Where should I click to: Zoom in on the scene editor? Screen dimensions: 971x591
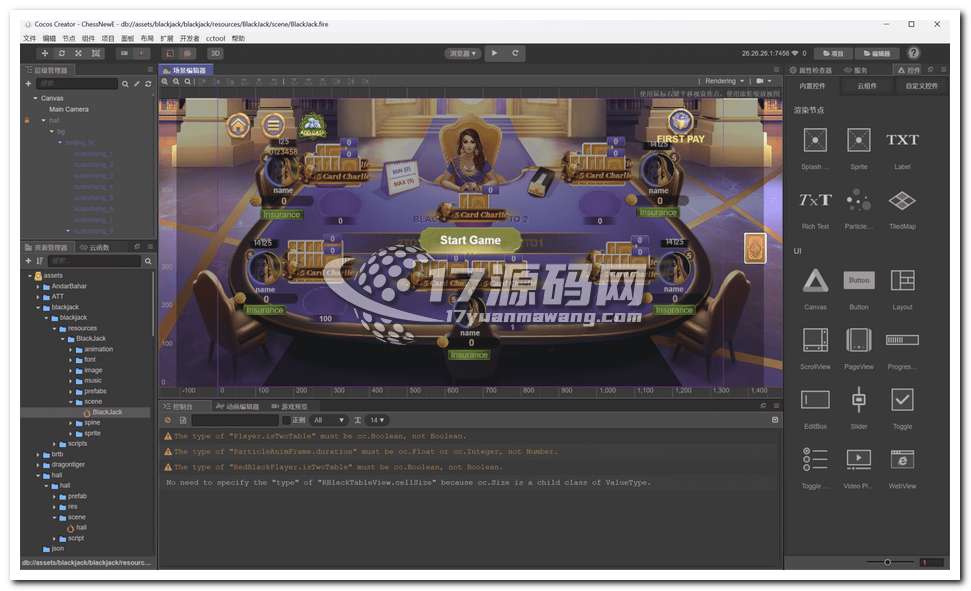pyautogui.click(x=165, y=81)
